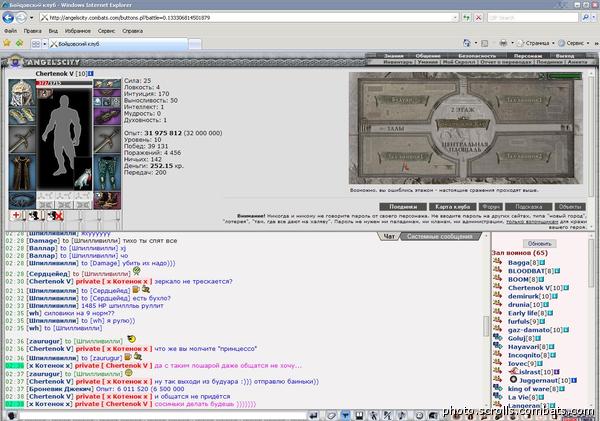Click the clock icon in chat bar

point(419,416)
